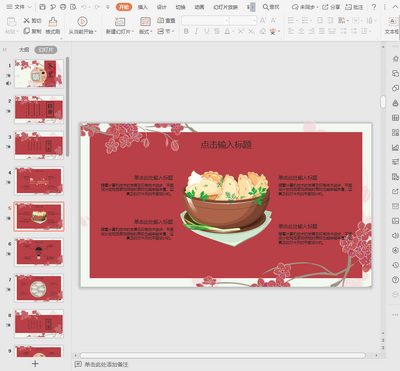
Task: Open the image pane icon in right sidebar
Action: coord(395,221)
